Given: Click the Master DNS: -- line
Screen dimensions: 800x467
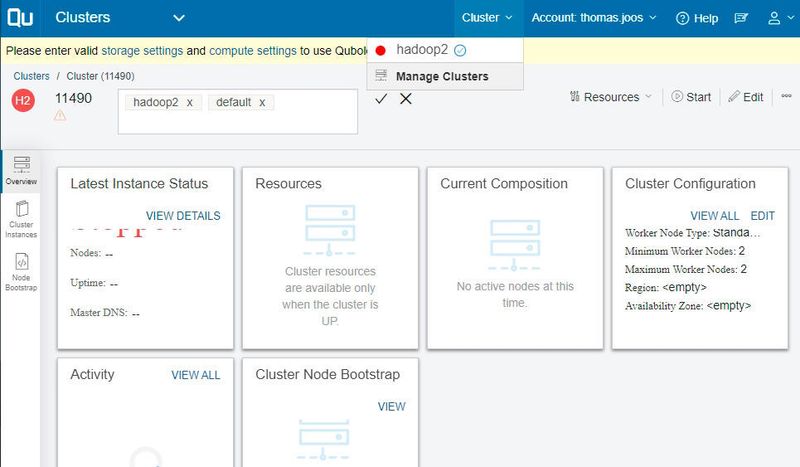Looking at the screenshot, I should [105, 312].
